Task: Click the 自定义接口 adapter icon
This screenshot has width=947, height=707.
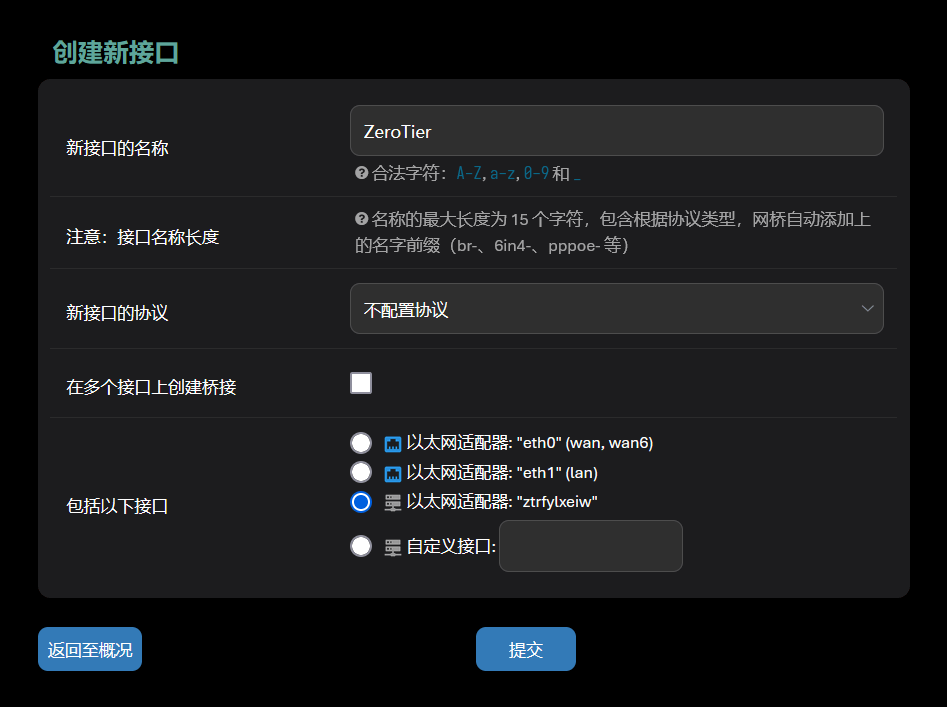Action: pos(393,547)
